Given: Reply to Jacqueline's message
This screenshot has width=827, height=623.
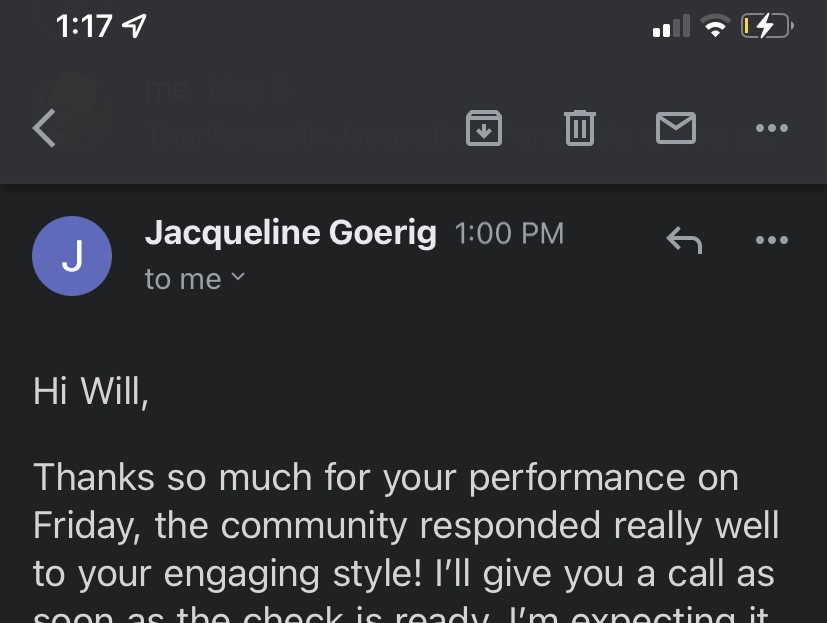Looking at the screenshot, I should coord(684,239).
